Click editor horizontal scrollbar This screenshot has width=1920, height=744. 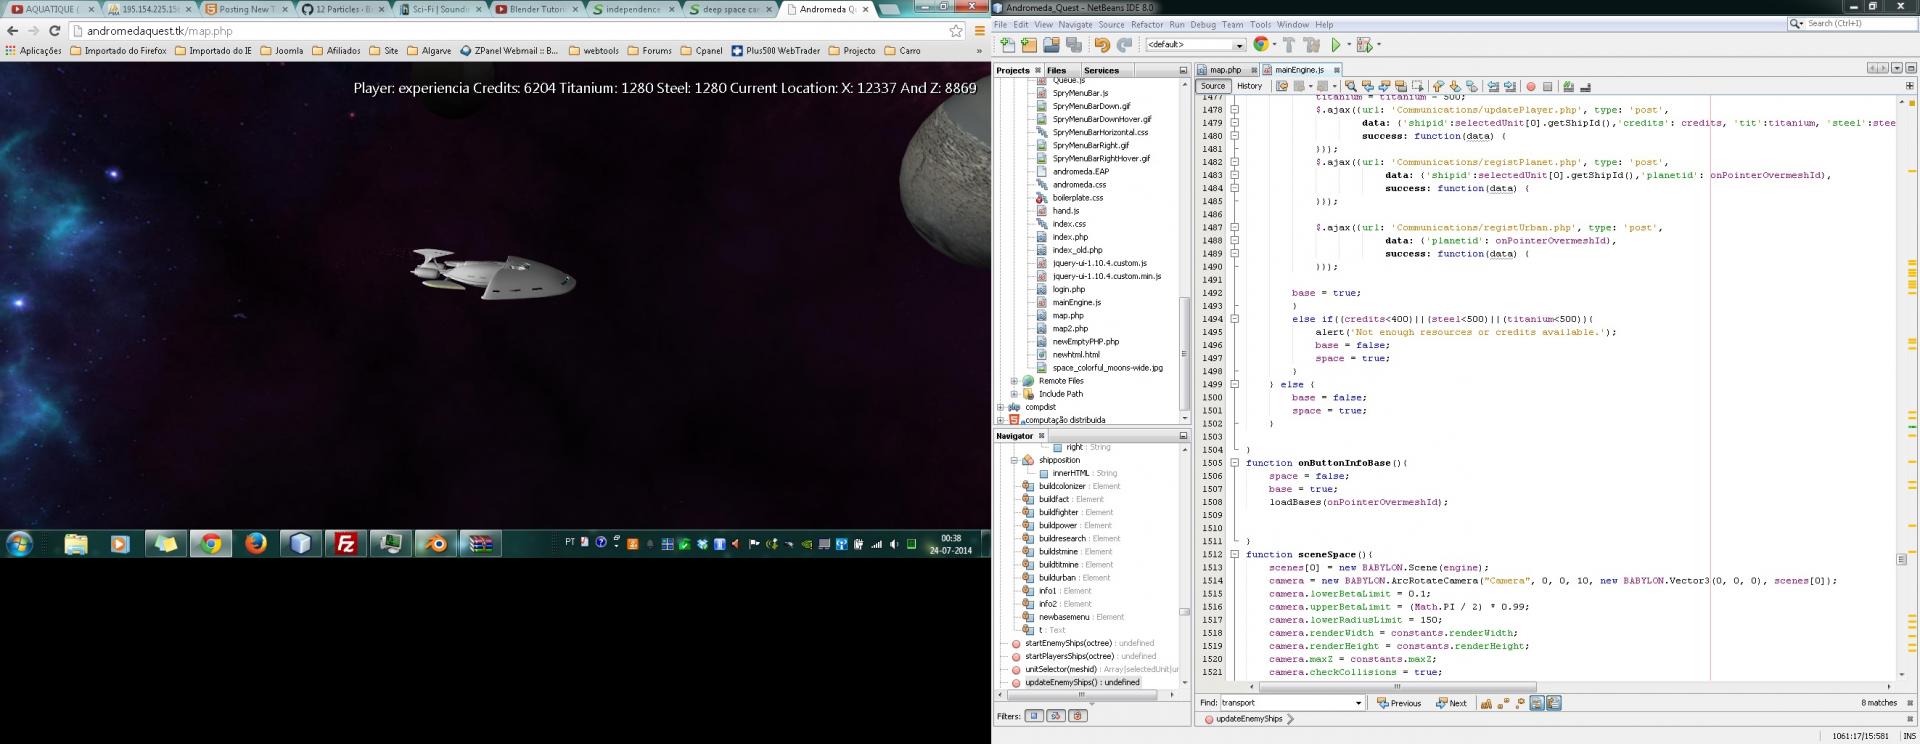point(1397,686)
